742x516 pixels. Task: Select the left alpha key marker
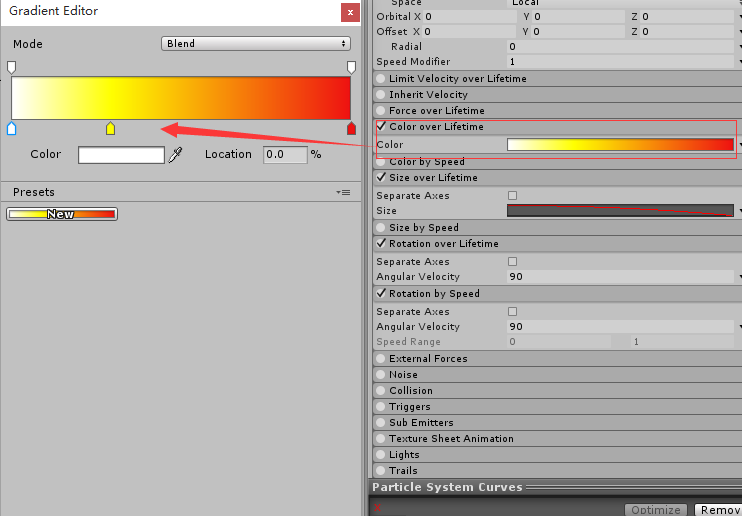pyautogui.click(x=12, y=67)
